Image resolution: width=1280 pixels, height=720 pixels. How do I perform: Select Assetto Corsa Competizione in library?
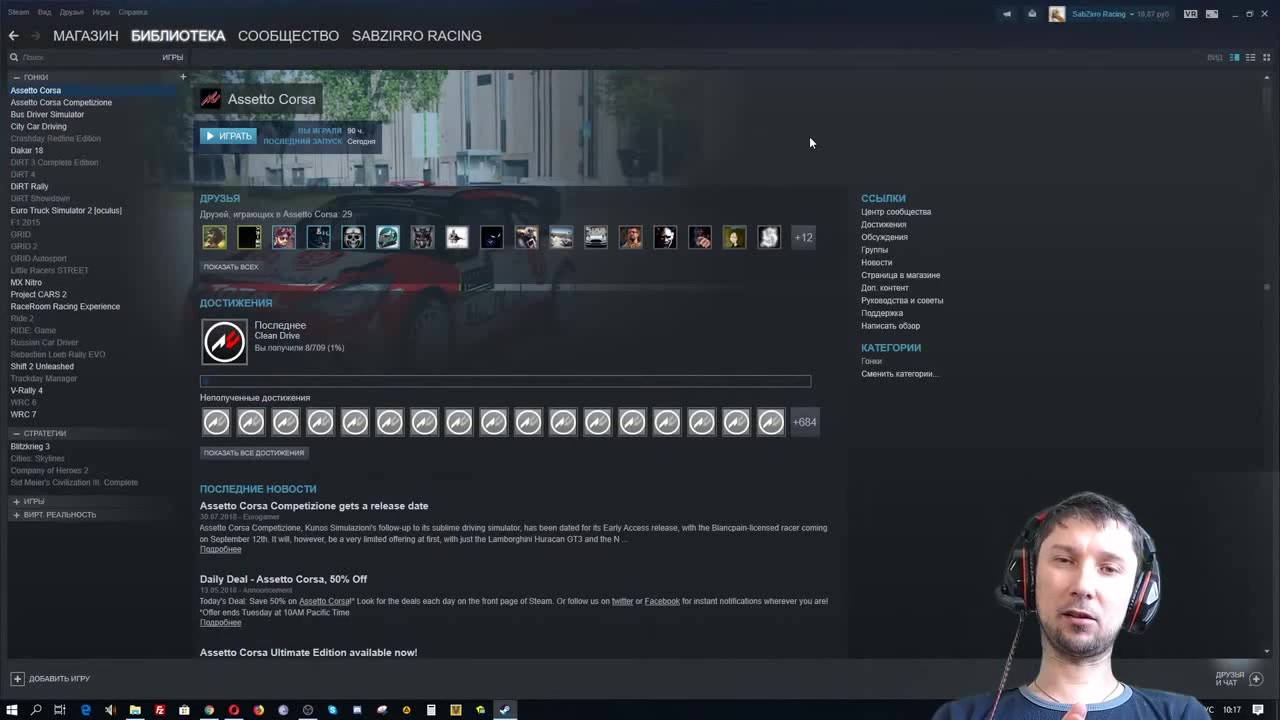pyautogui.click(x=61, y=102)
